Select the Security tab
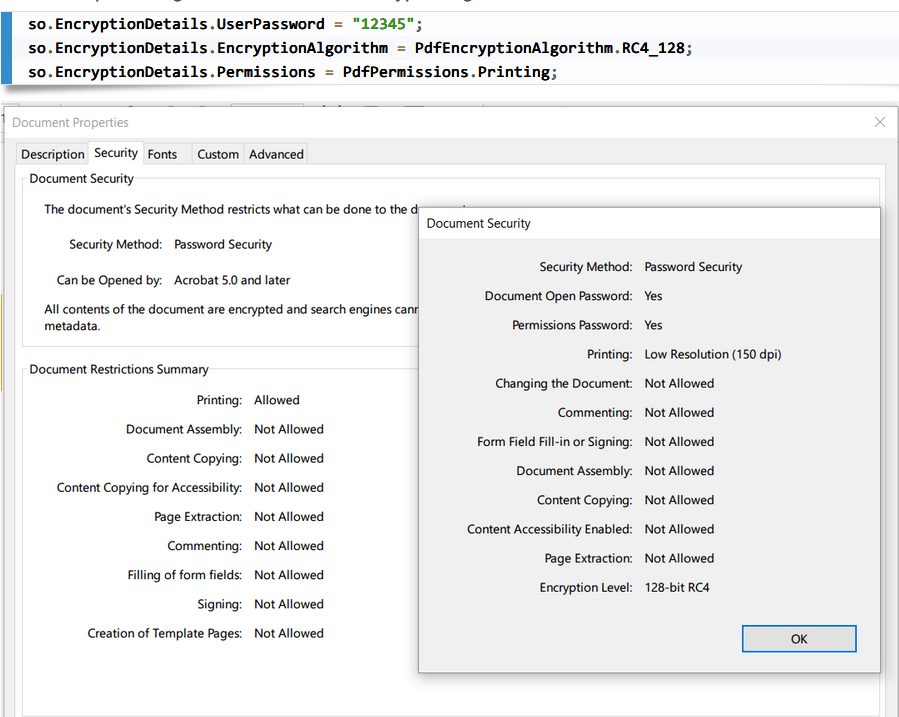The width and height of the screenshot is (899, 717). [x=116, y=153]
